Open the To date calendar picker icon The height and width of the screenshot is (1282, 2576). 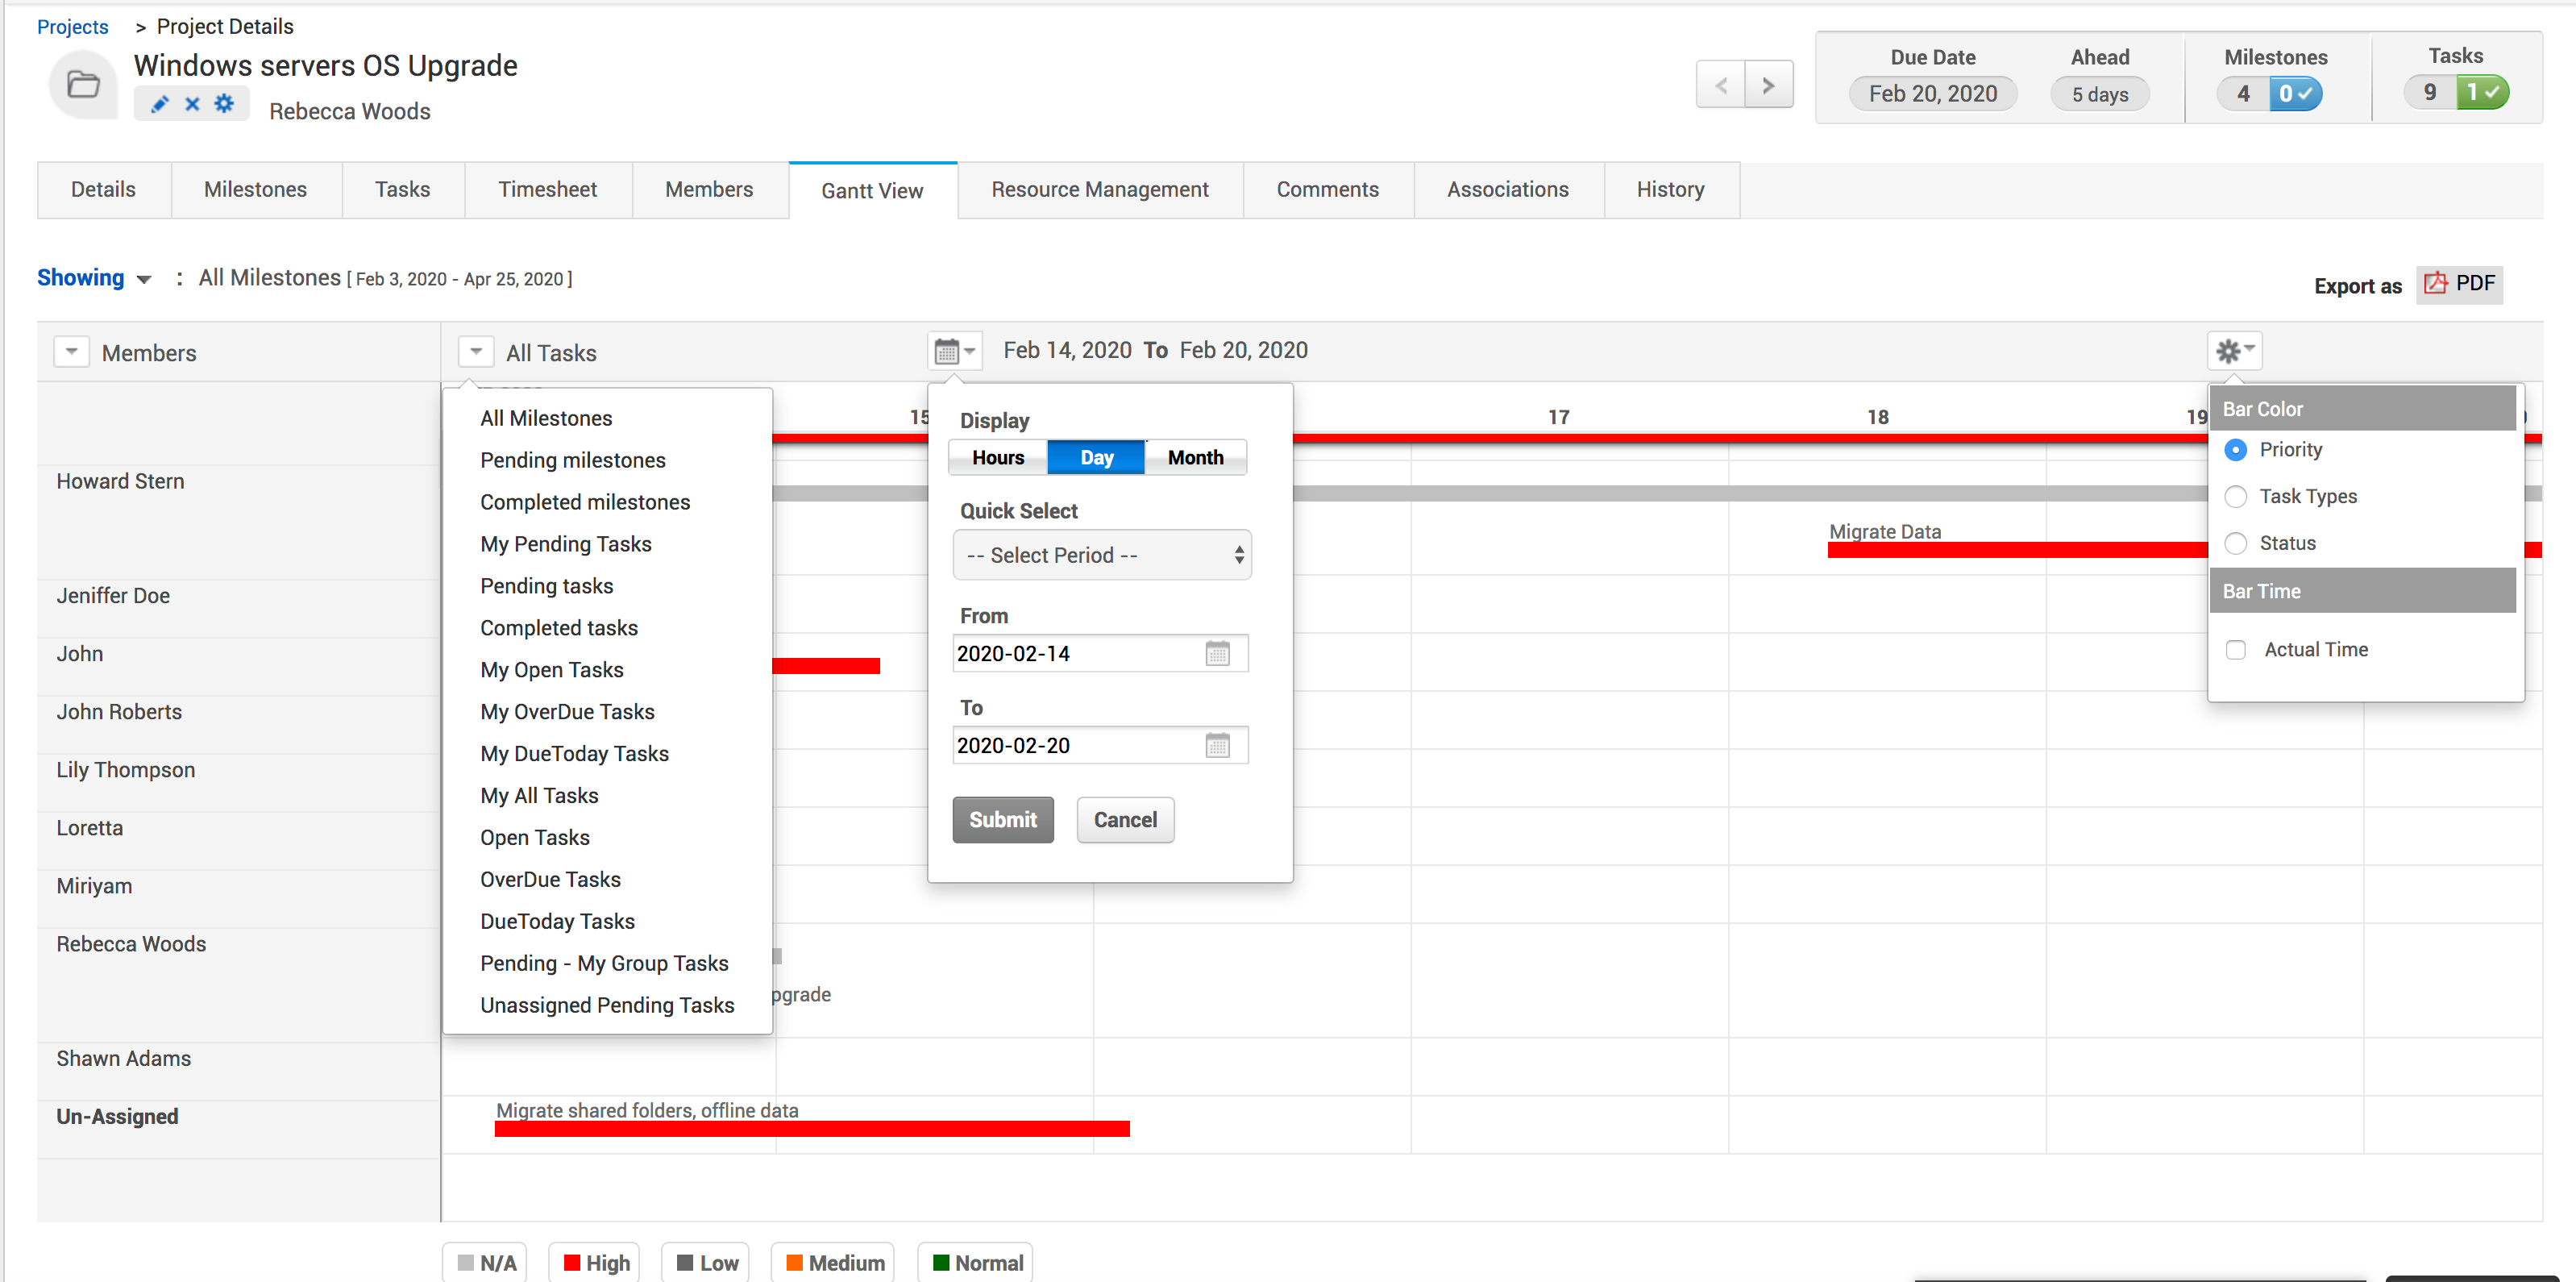[1216, 746]
